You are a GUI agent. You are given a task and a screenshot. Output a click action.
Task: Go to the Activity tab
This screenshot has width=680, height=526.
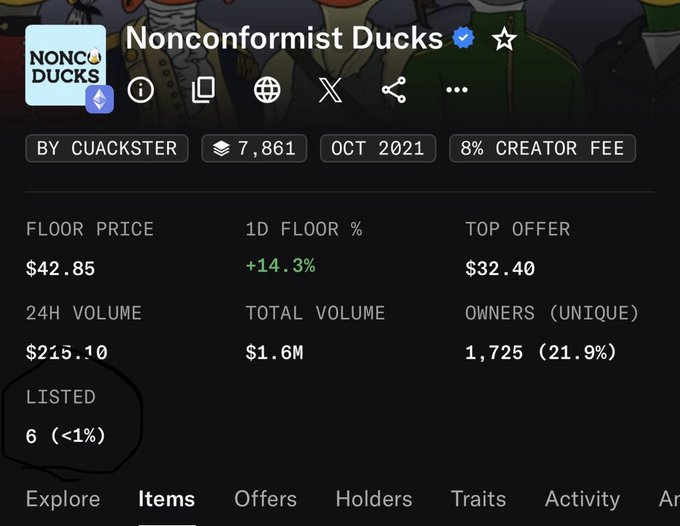coord(582,499)
